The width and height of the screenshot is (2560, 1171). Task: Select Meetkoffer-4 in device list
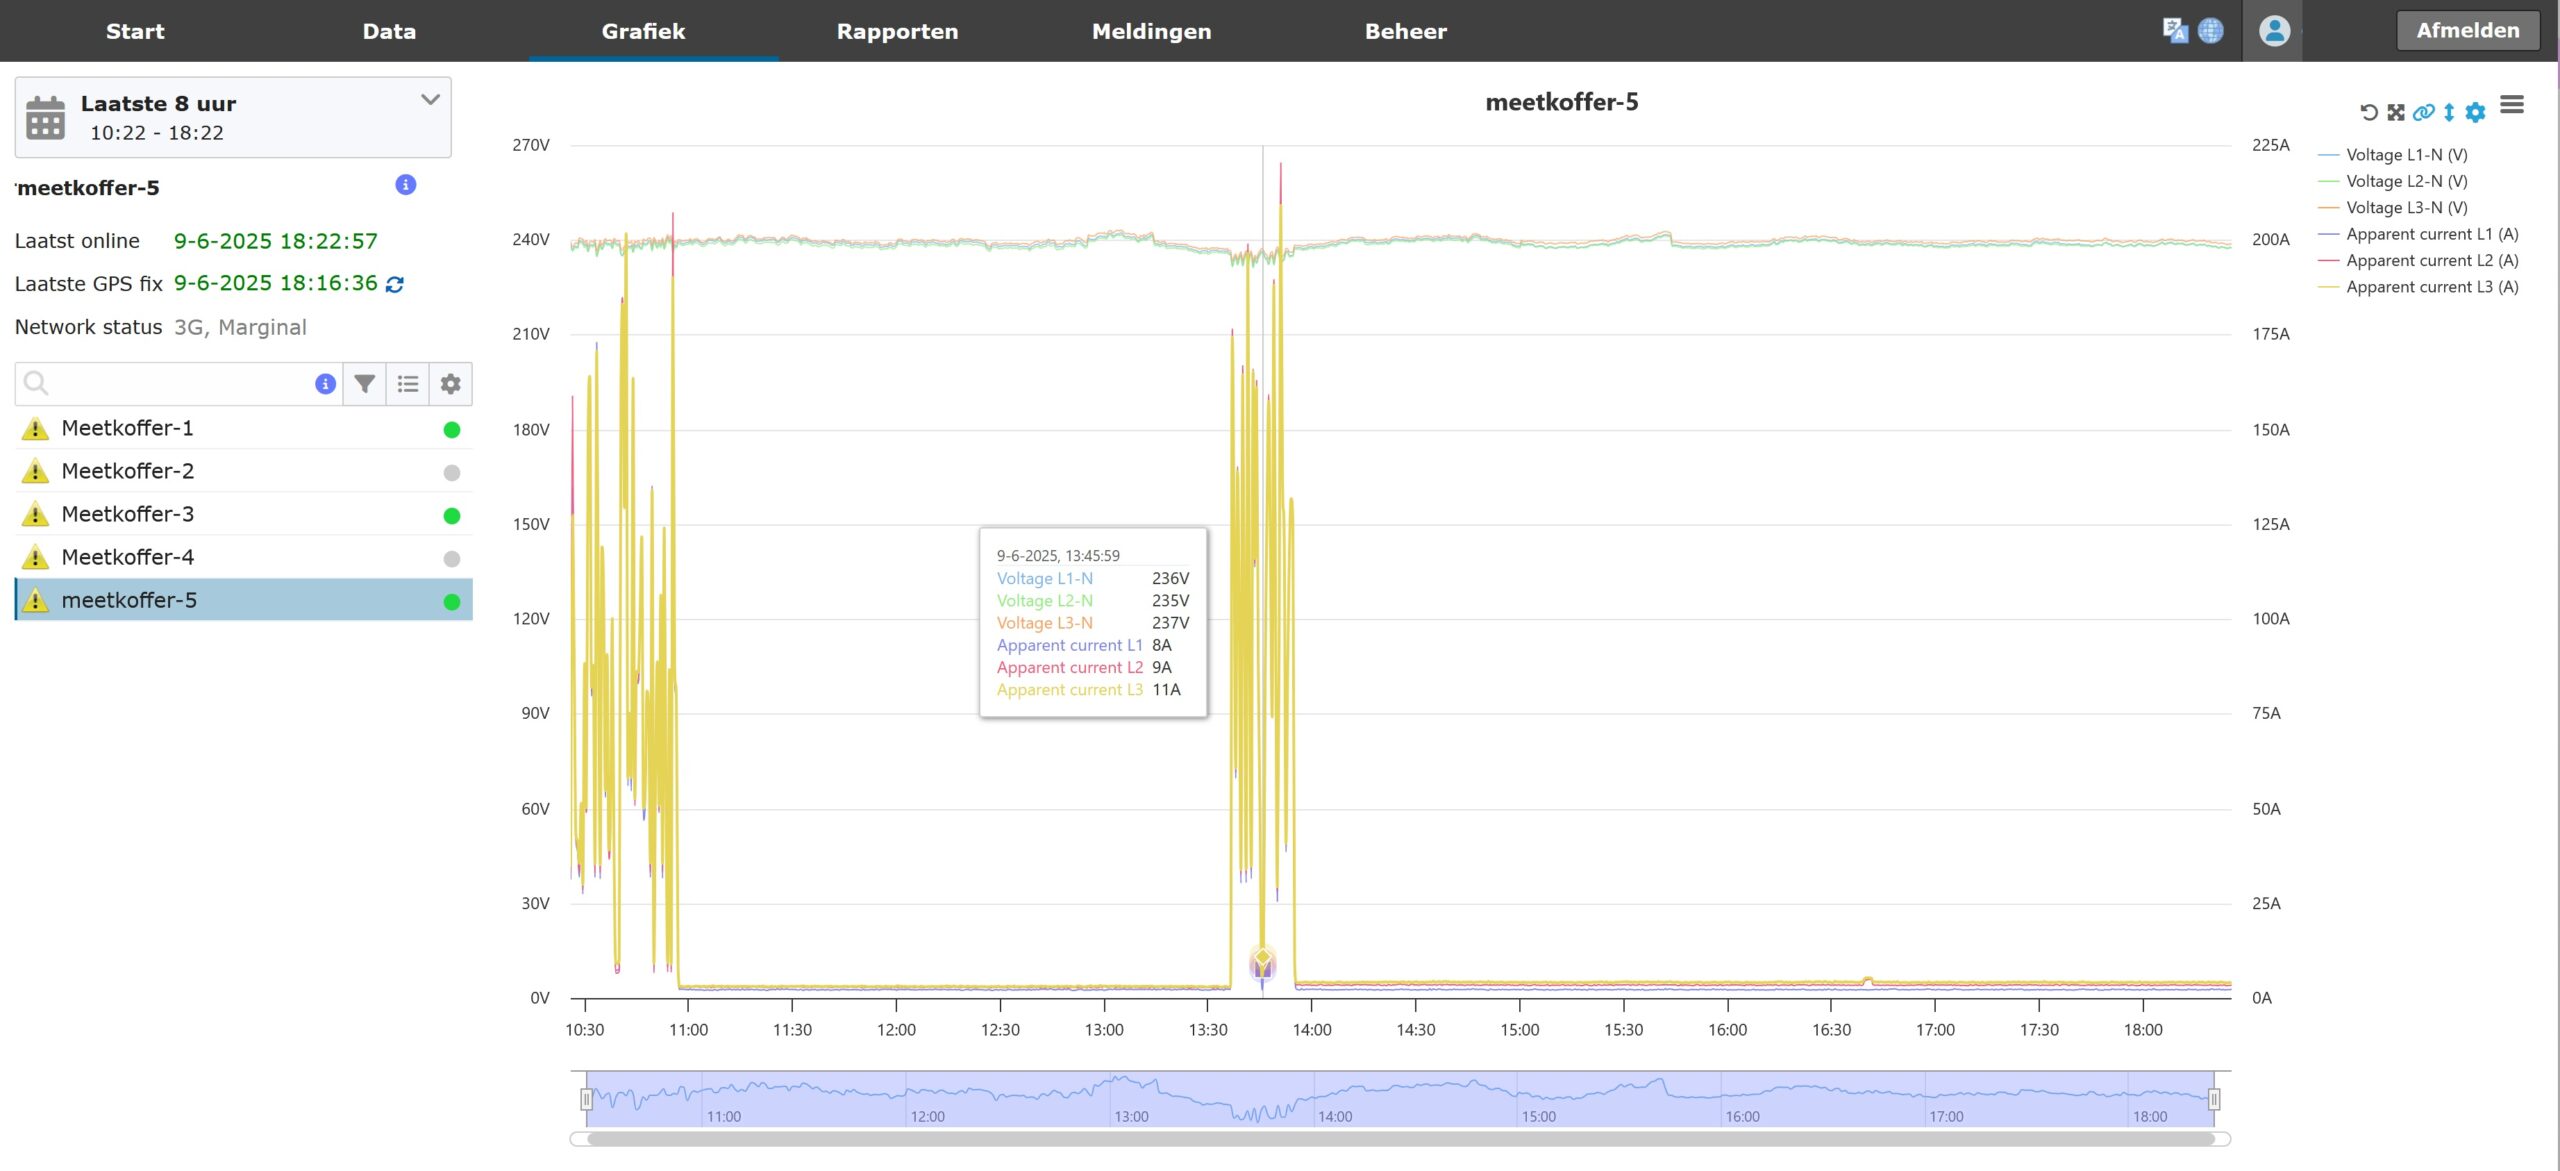[243, 558]
